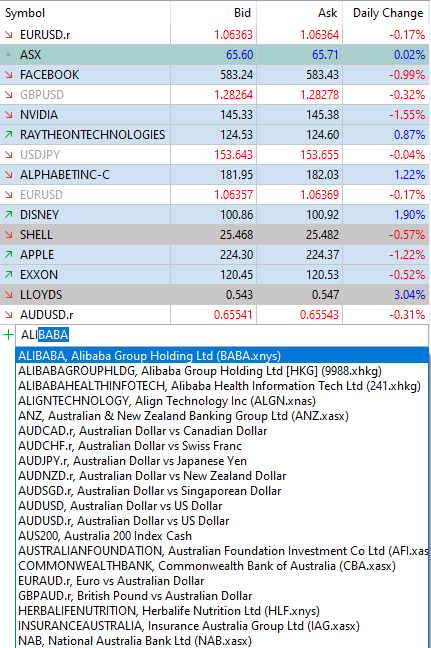Click the red down arrow beside EURUSD.r

click(9, 35)
